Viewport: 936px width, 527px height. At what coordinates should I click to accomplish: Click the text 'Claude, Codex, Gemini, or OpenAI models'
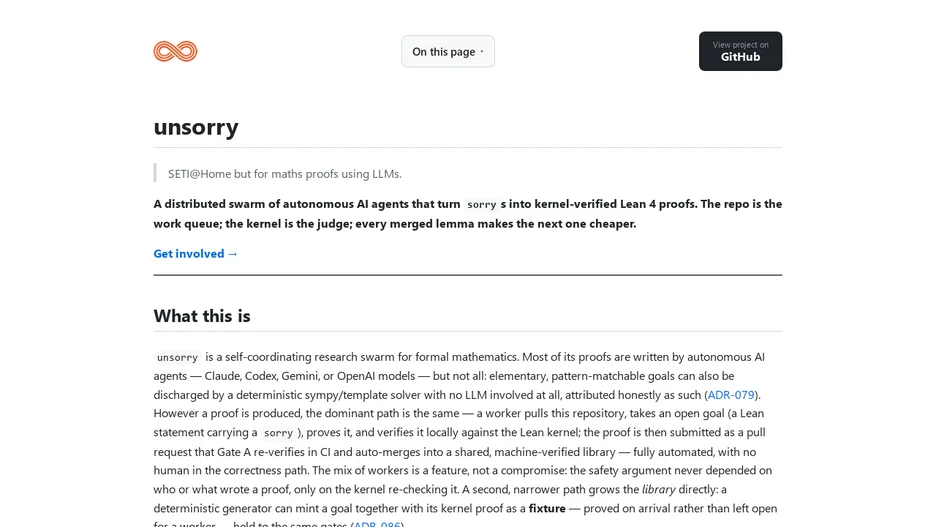coord(310,376)
